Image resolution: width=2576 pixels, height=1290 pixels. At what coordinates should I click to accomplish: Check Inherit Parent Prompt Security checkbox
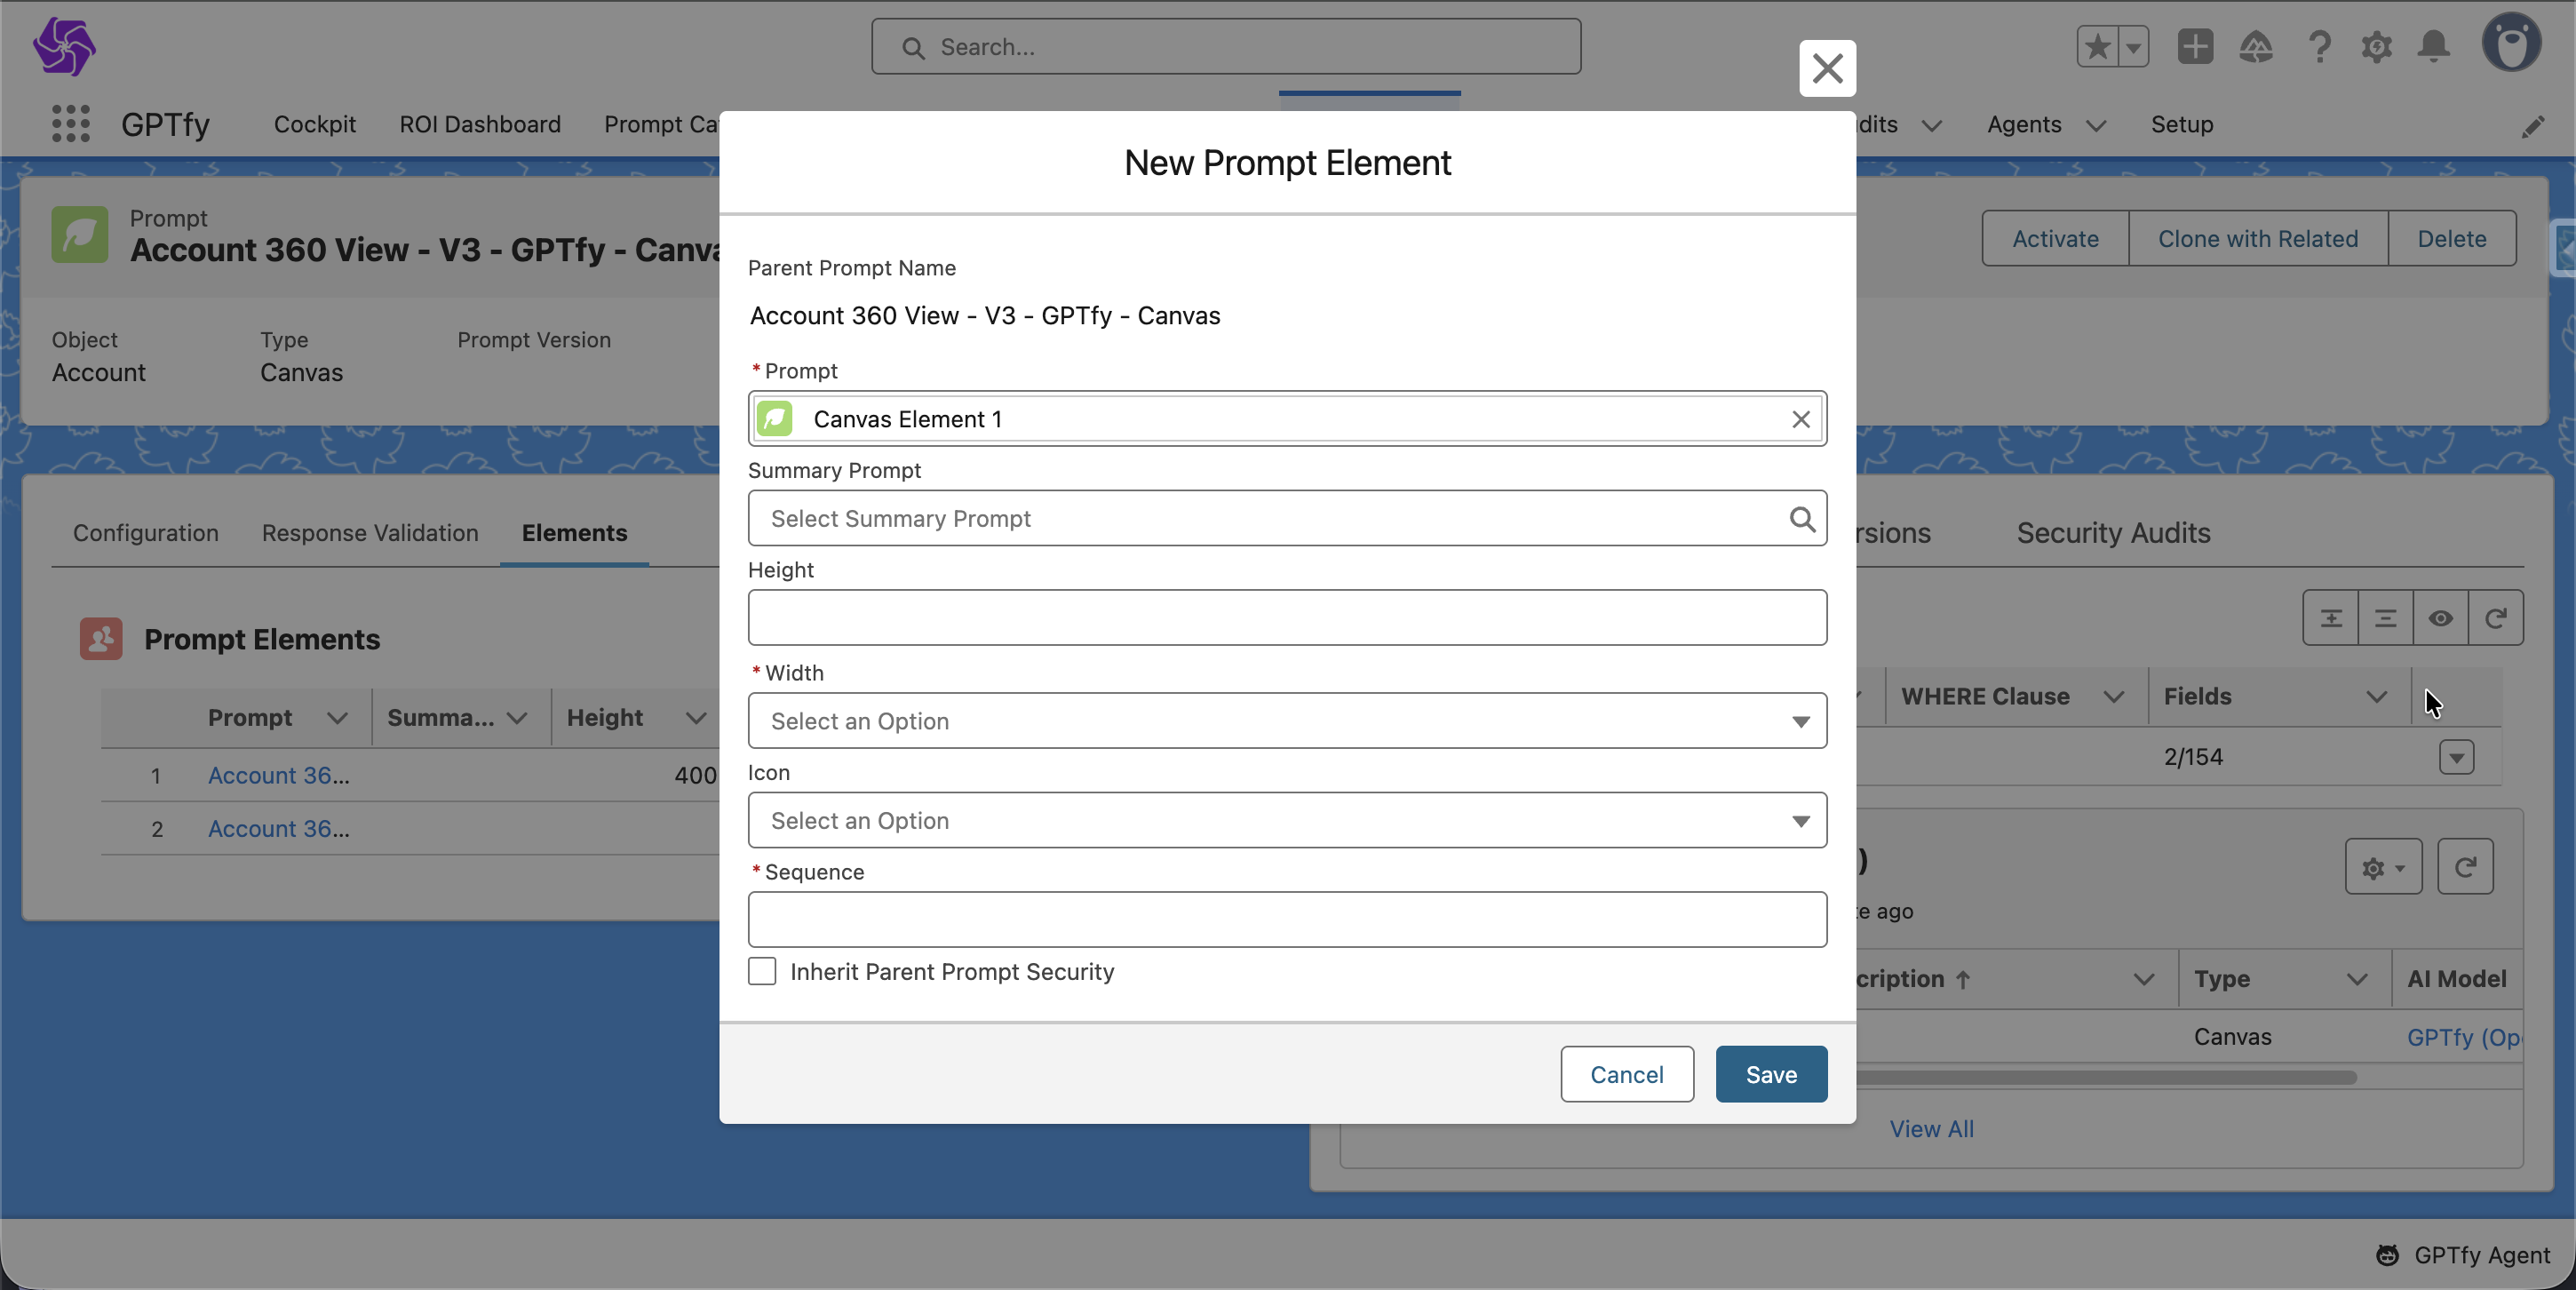(x=762, y=971)
